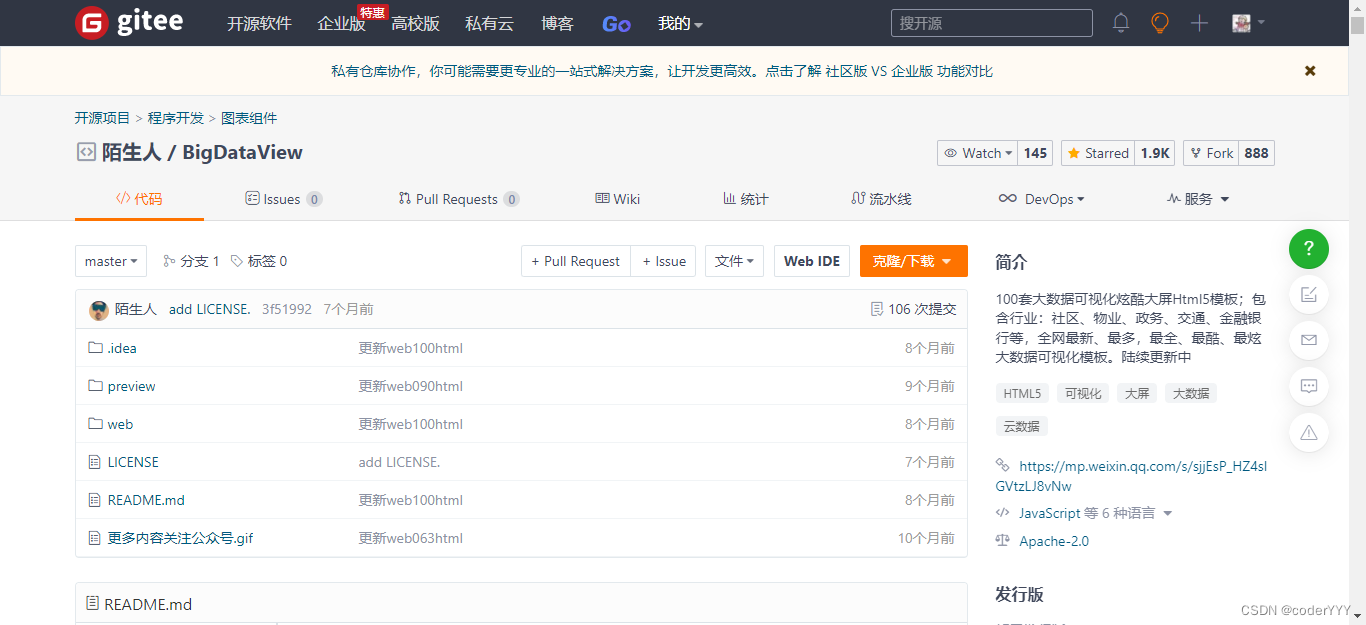Fork the repository
Image resolution: width=1366 pixels, height=625 pixels.
coord(1211,153)
